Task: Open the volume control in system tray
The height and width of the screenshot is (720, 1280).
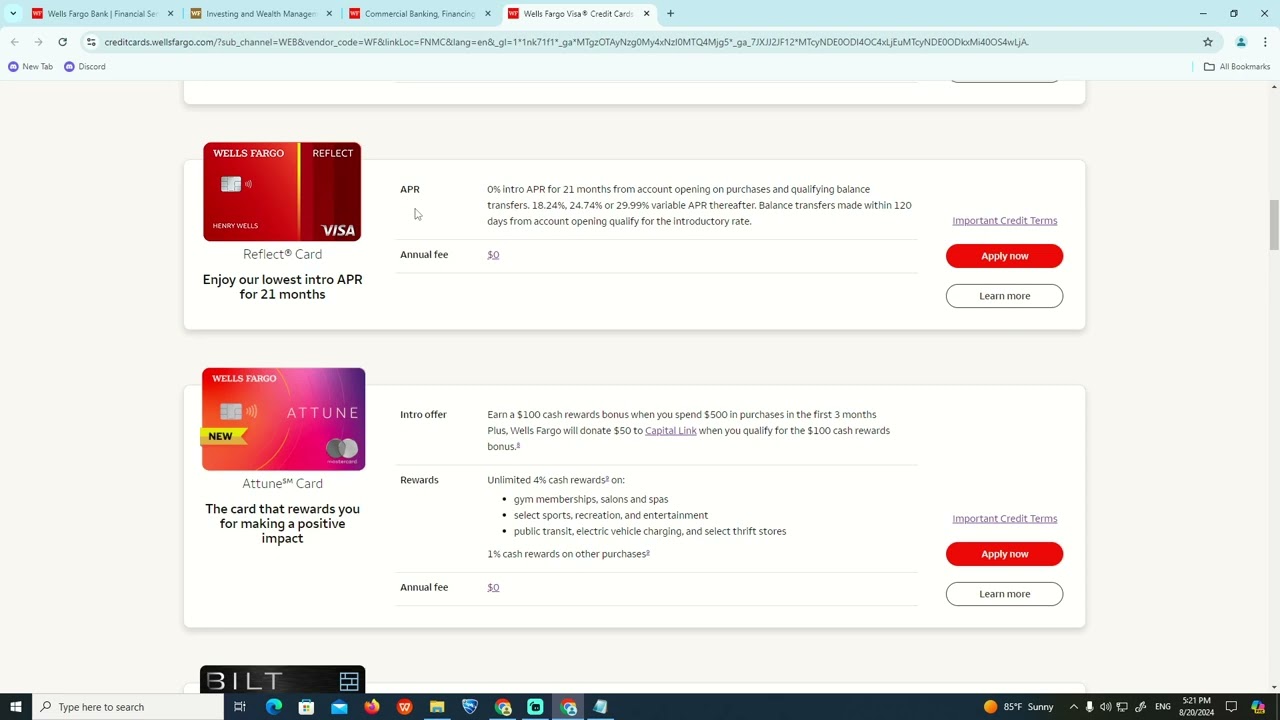Action: [x=1105, y=707]
